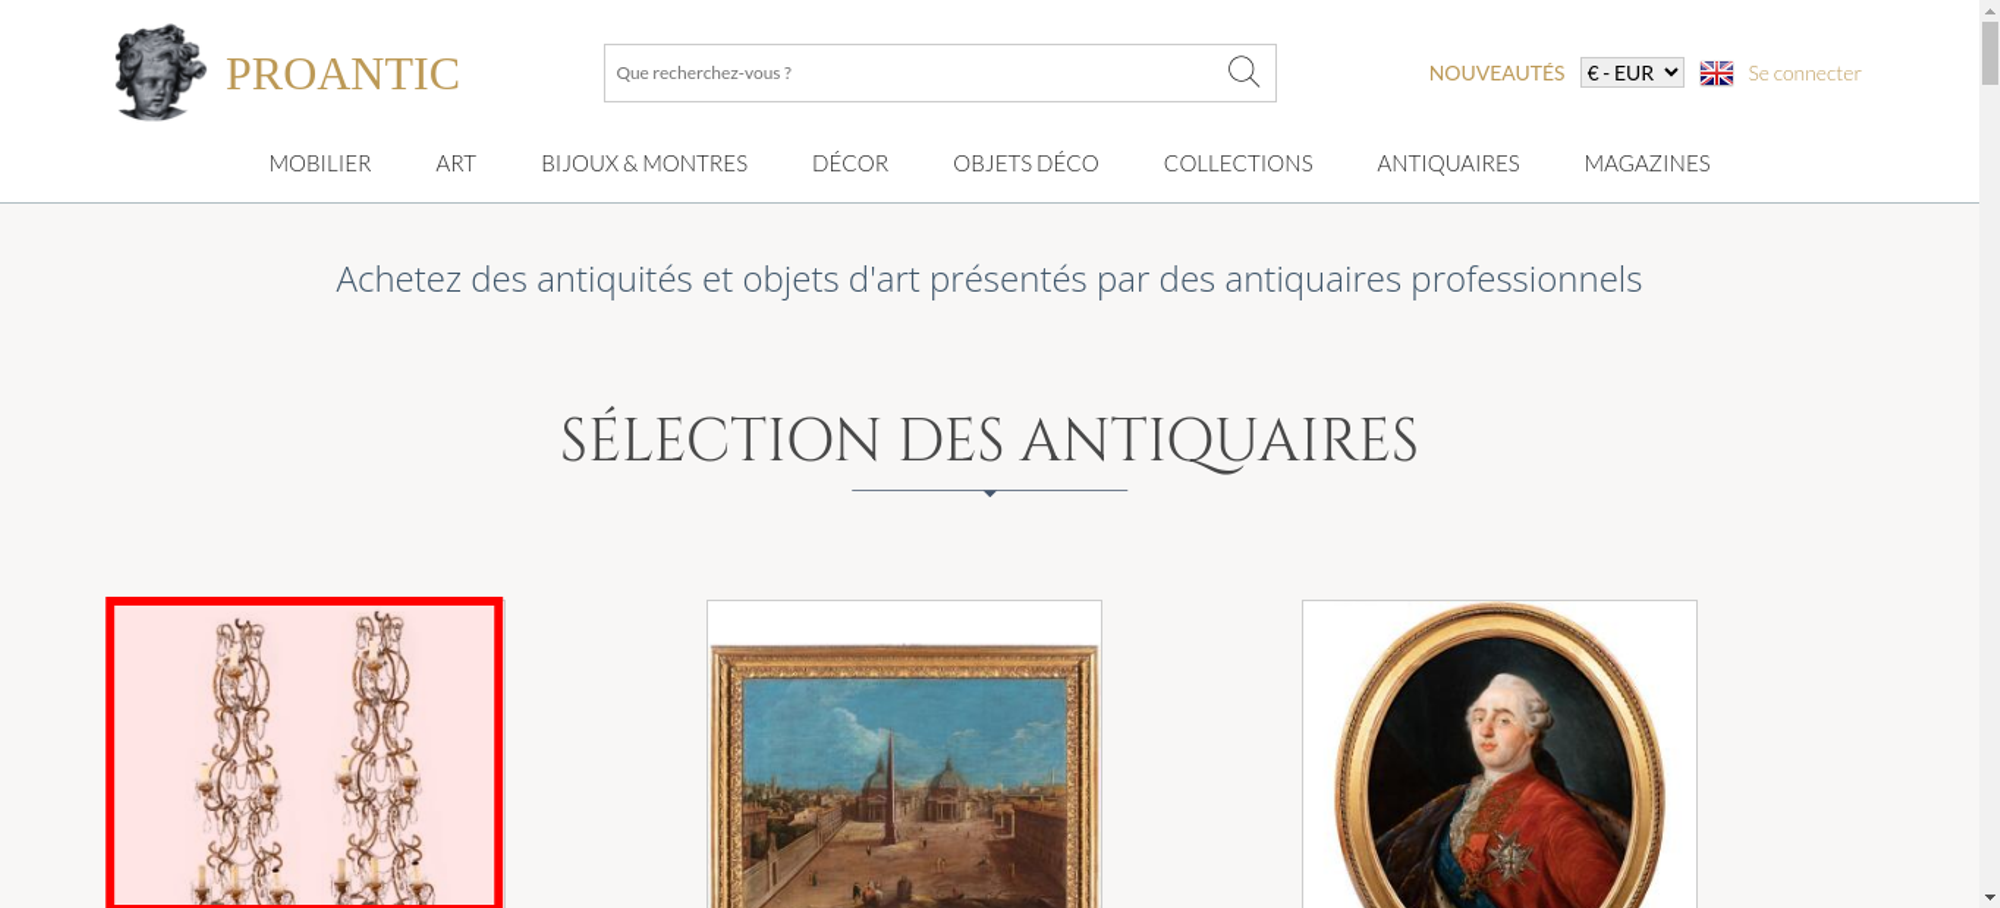
Task: Open the Roman piazza painting thumbnail
Action: click(x=904, y=754)
